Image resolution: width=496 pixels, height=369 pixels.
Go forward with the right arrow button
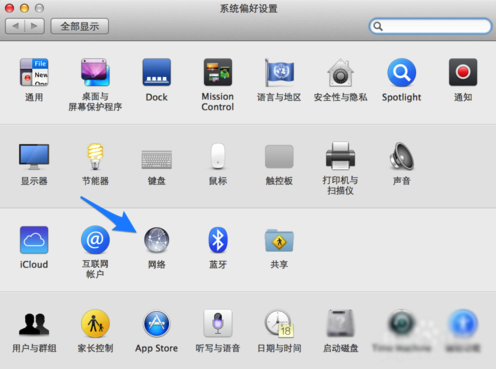point(35,26)
